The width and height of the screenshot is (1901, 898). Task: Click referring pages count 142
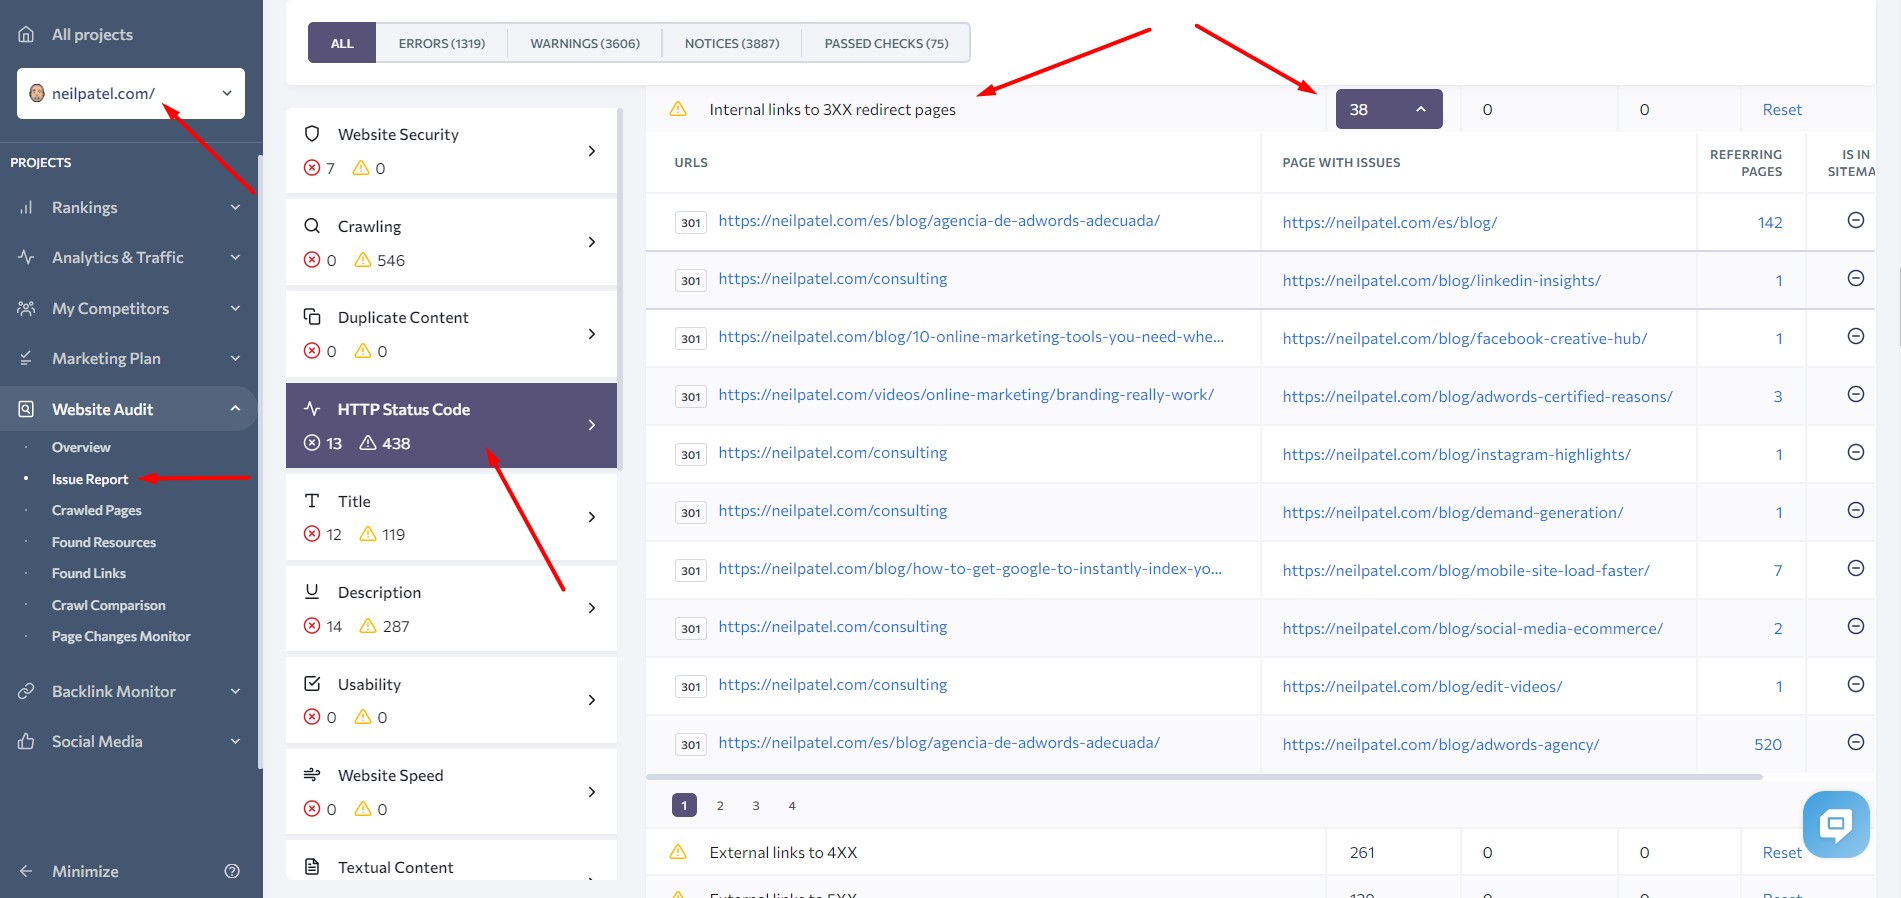point(1770,222)
